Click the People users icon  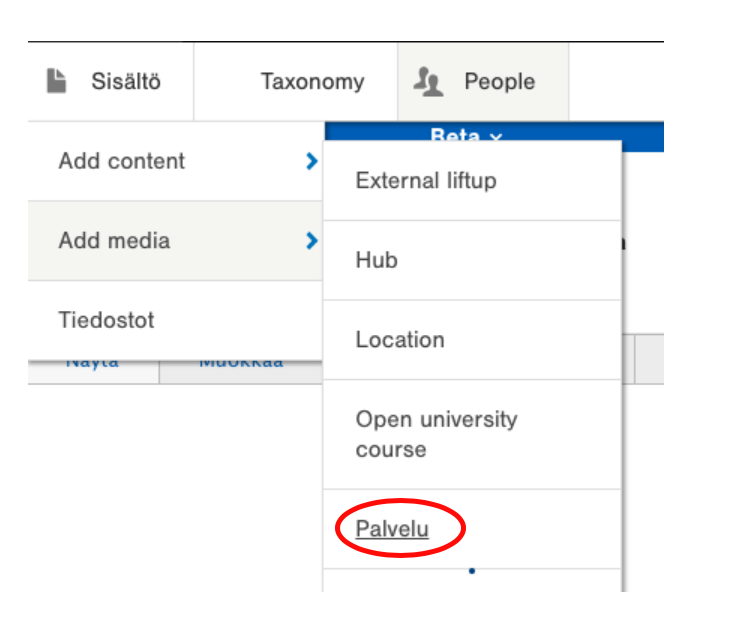coord(429,82)
